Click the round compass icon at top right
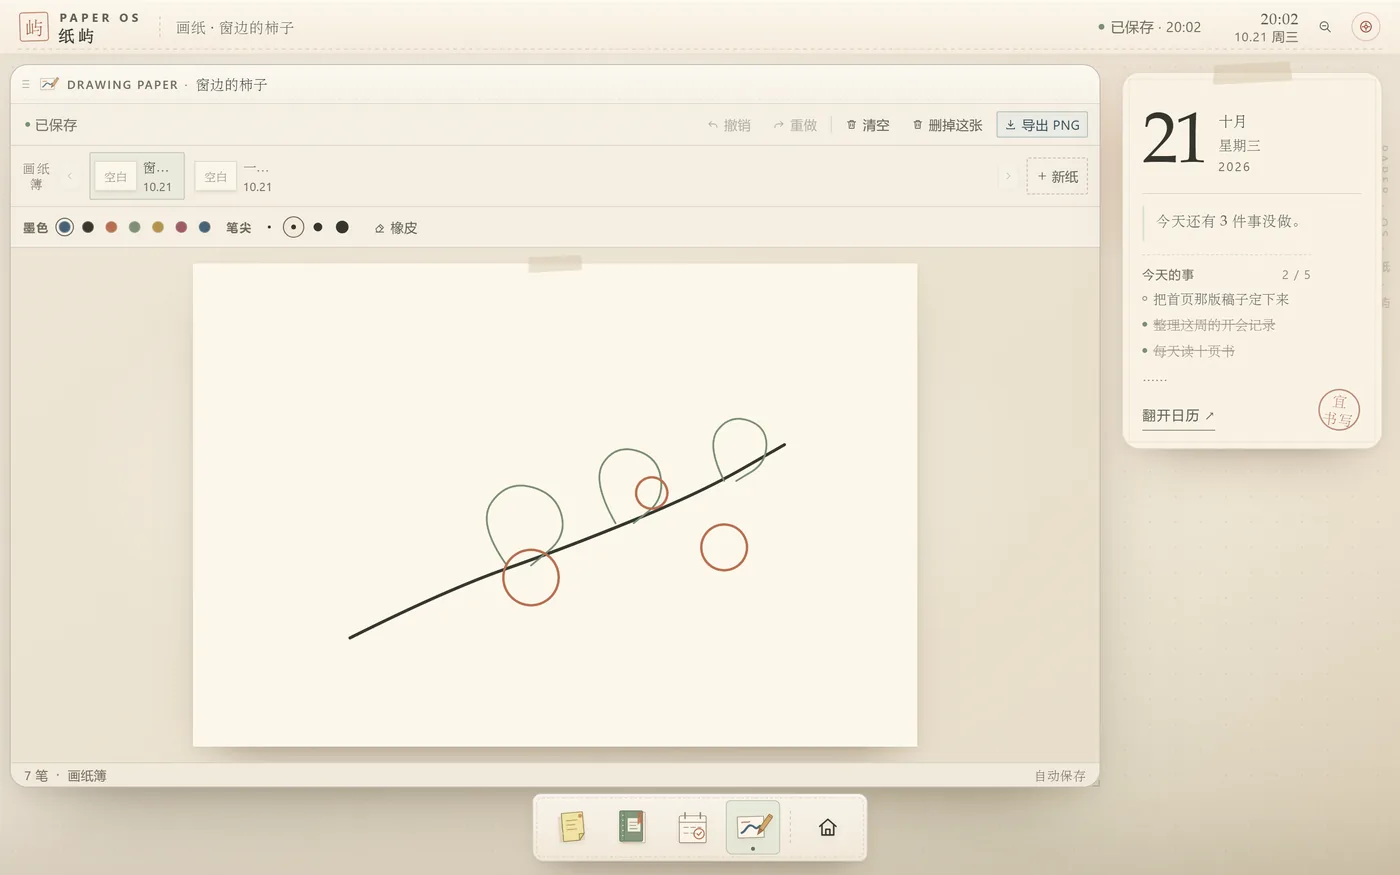 [1365, 27]
